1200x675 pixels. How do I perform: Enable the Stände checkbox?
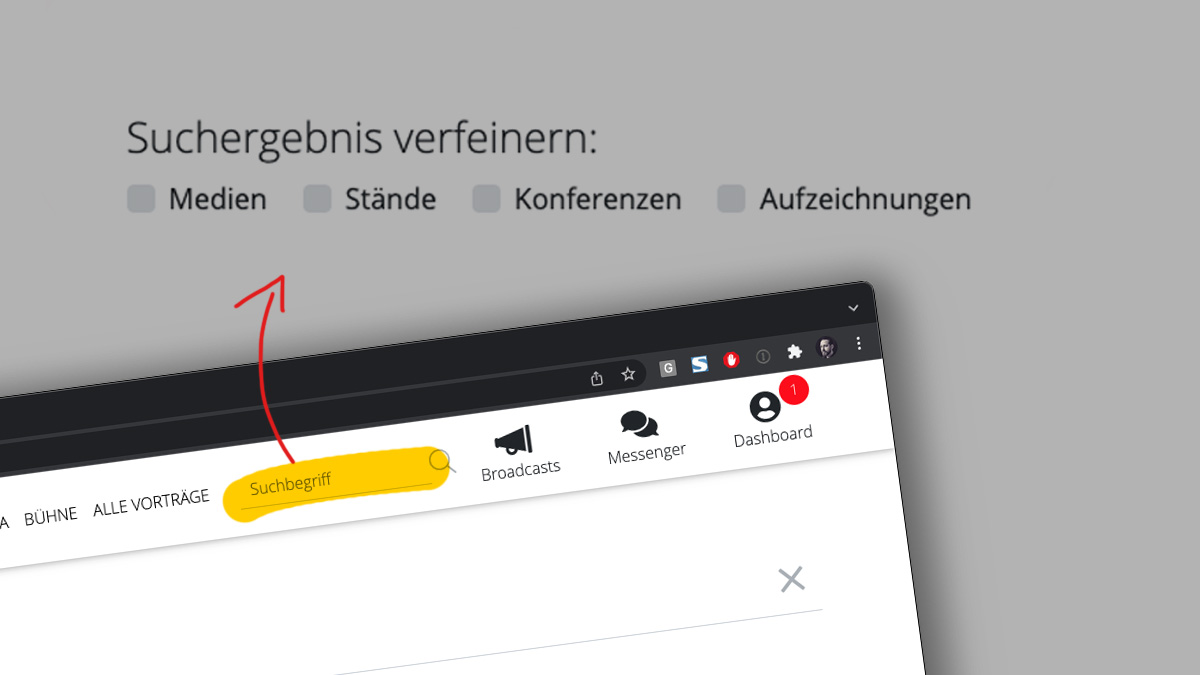(x=317, y=199)
